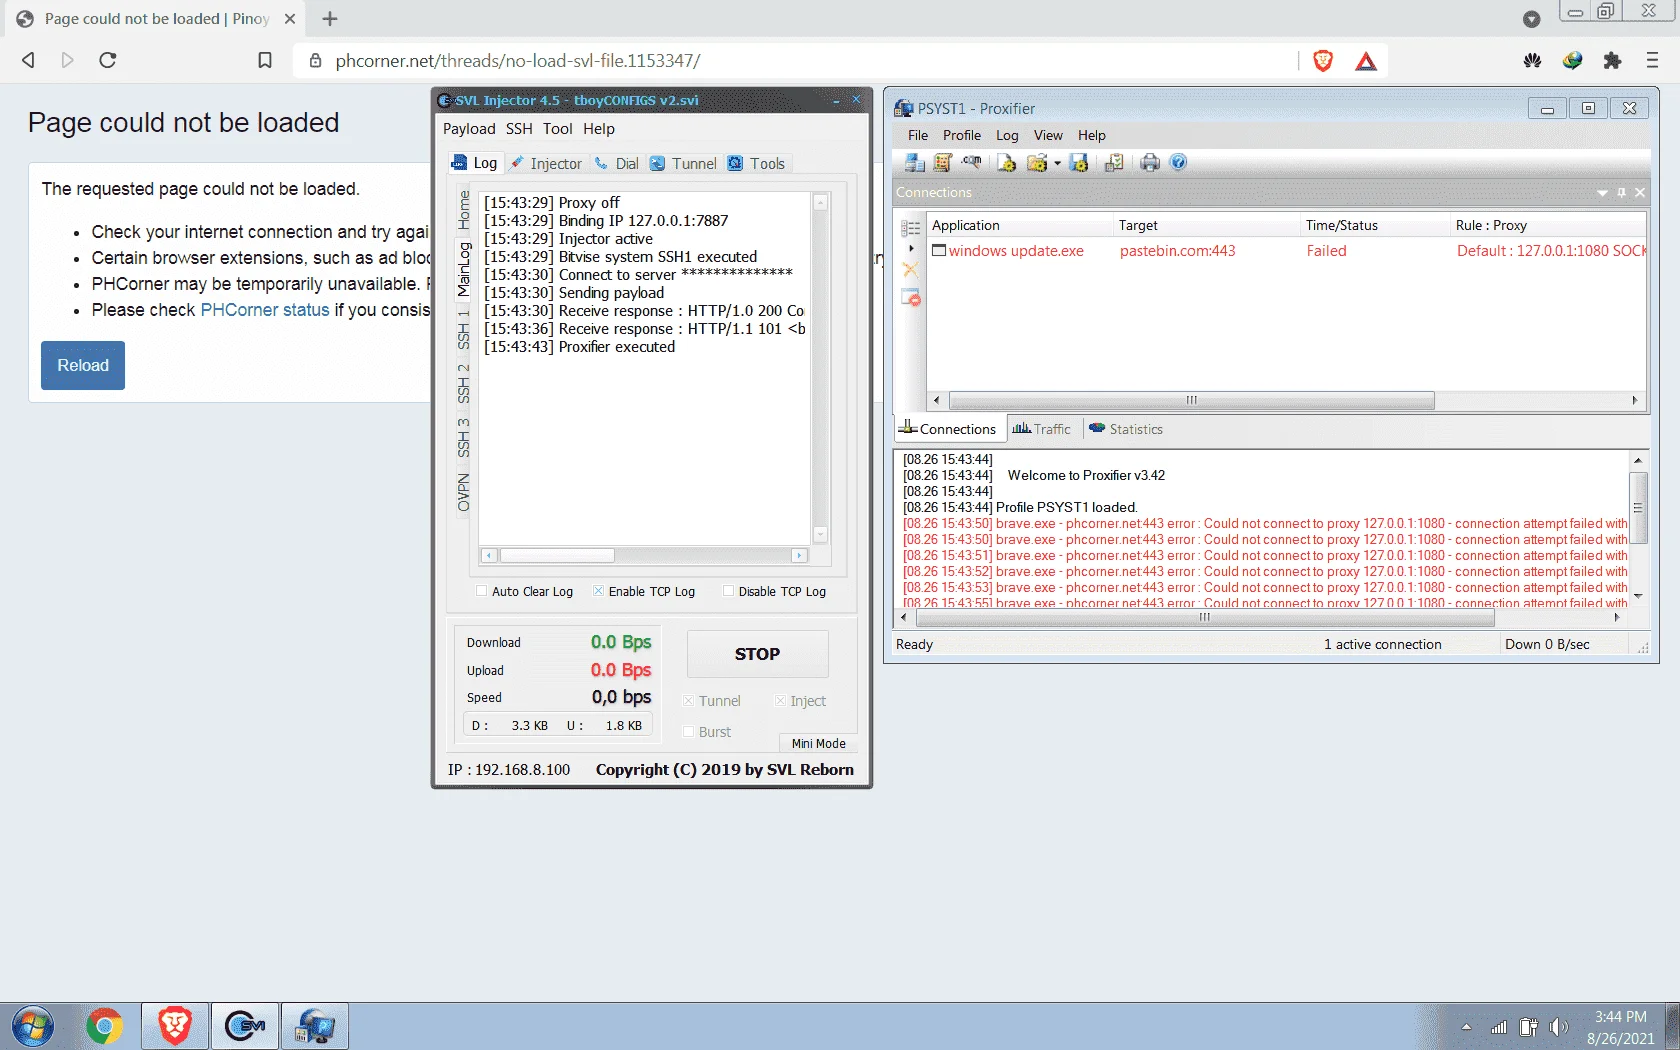The height and width of the screenshot is (1050, 1680).
Task: Open Proxification Rules icon in Proxifier toolbar
Action: click(942, 163)
